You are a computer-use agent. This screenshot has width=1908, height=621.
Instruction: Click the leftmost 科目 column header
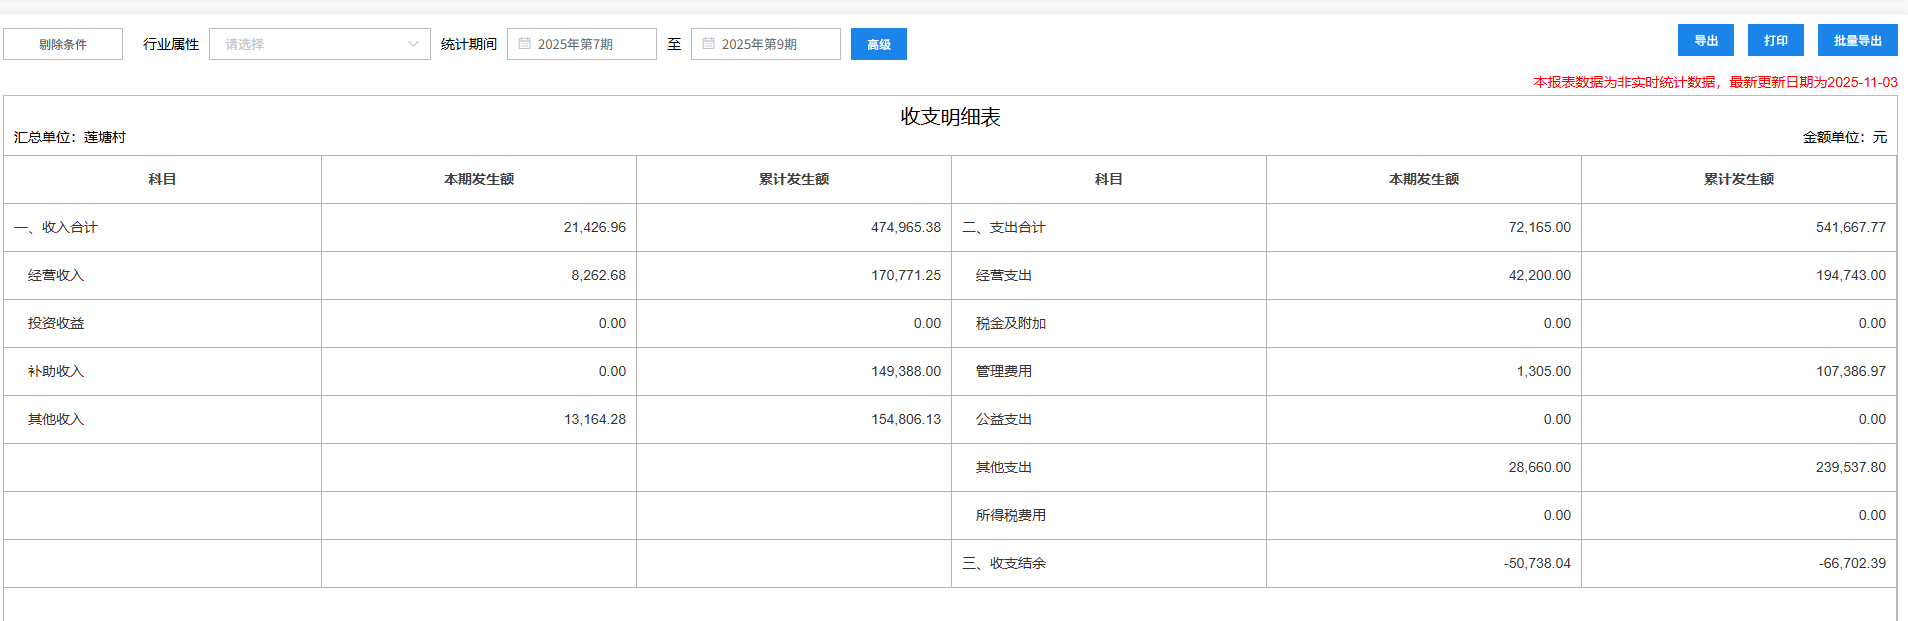click(x=162, y=179)
